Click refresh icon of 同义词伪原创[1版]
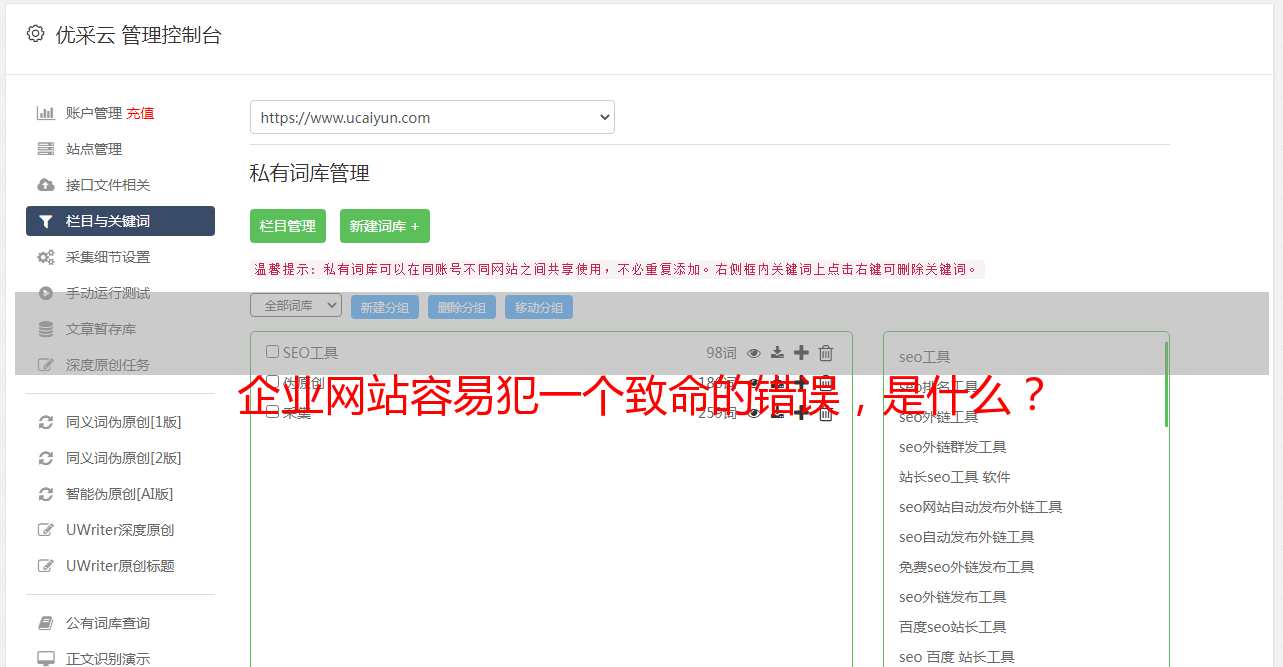This screenshot has width=1283, height=667. coord(46,422)
